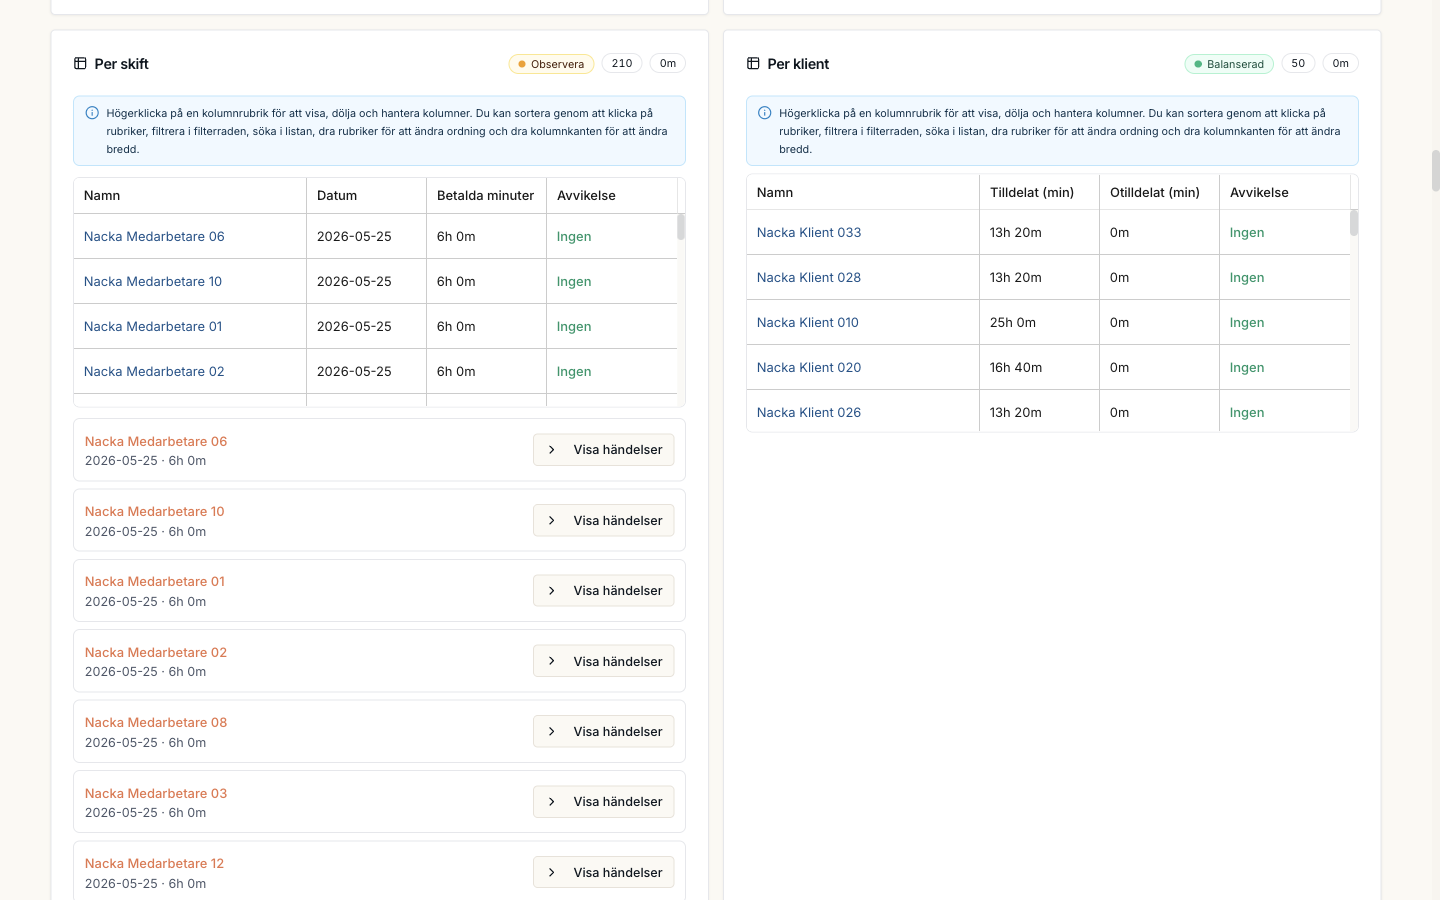Click the Nacka Medarbetare 08 card title
Image resolution: width=1440 pixels, height=900 pixels.
coord(156,722)
